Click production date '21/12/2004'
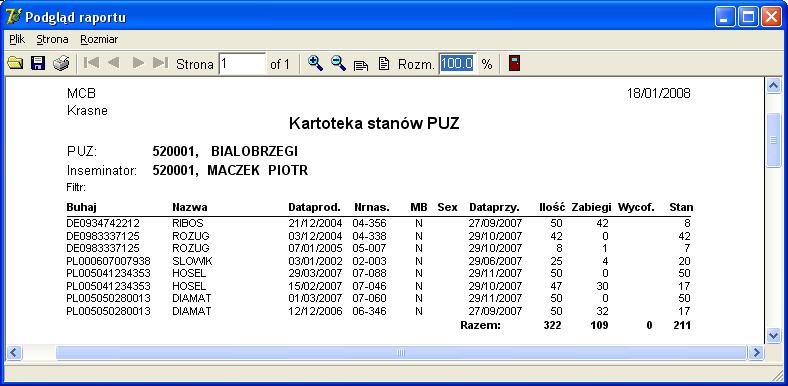 [x=315, y=223]
